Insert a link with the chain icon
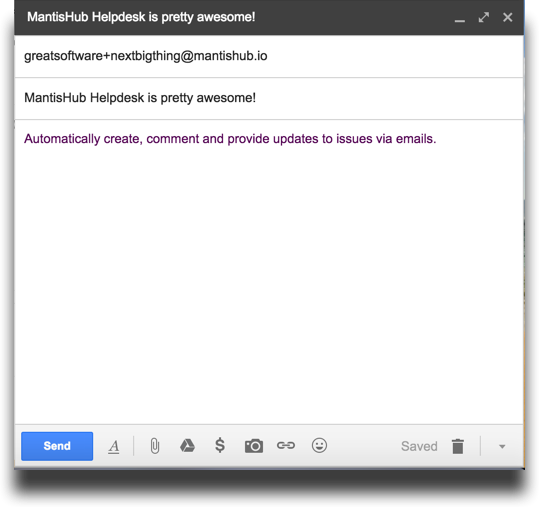539x507 pixels. pos(286,445)
